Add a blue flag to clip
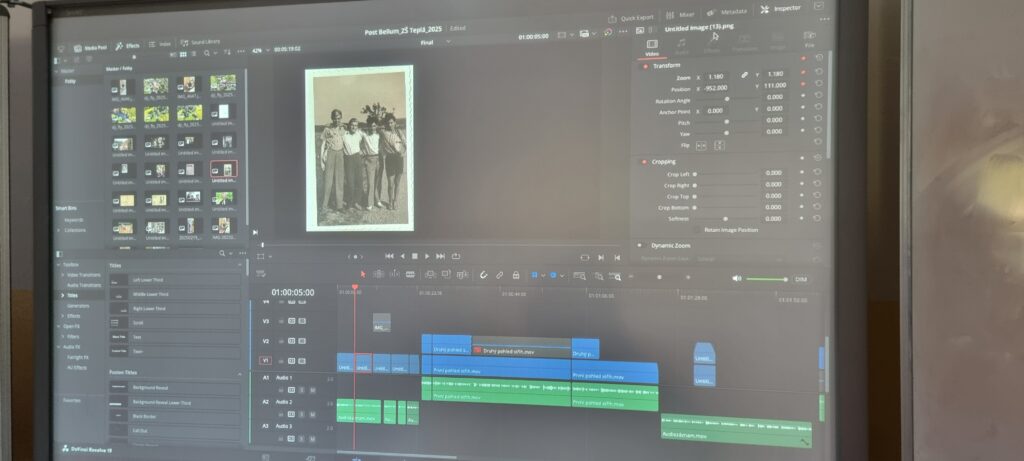Screen dimensions: 1024x461 (534, 275)
